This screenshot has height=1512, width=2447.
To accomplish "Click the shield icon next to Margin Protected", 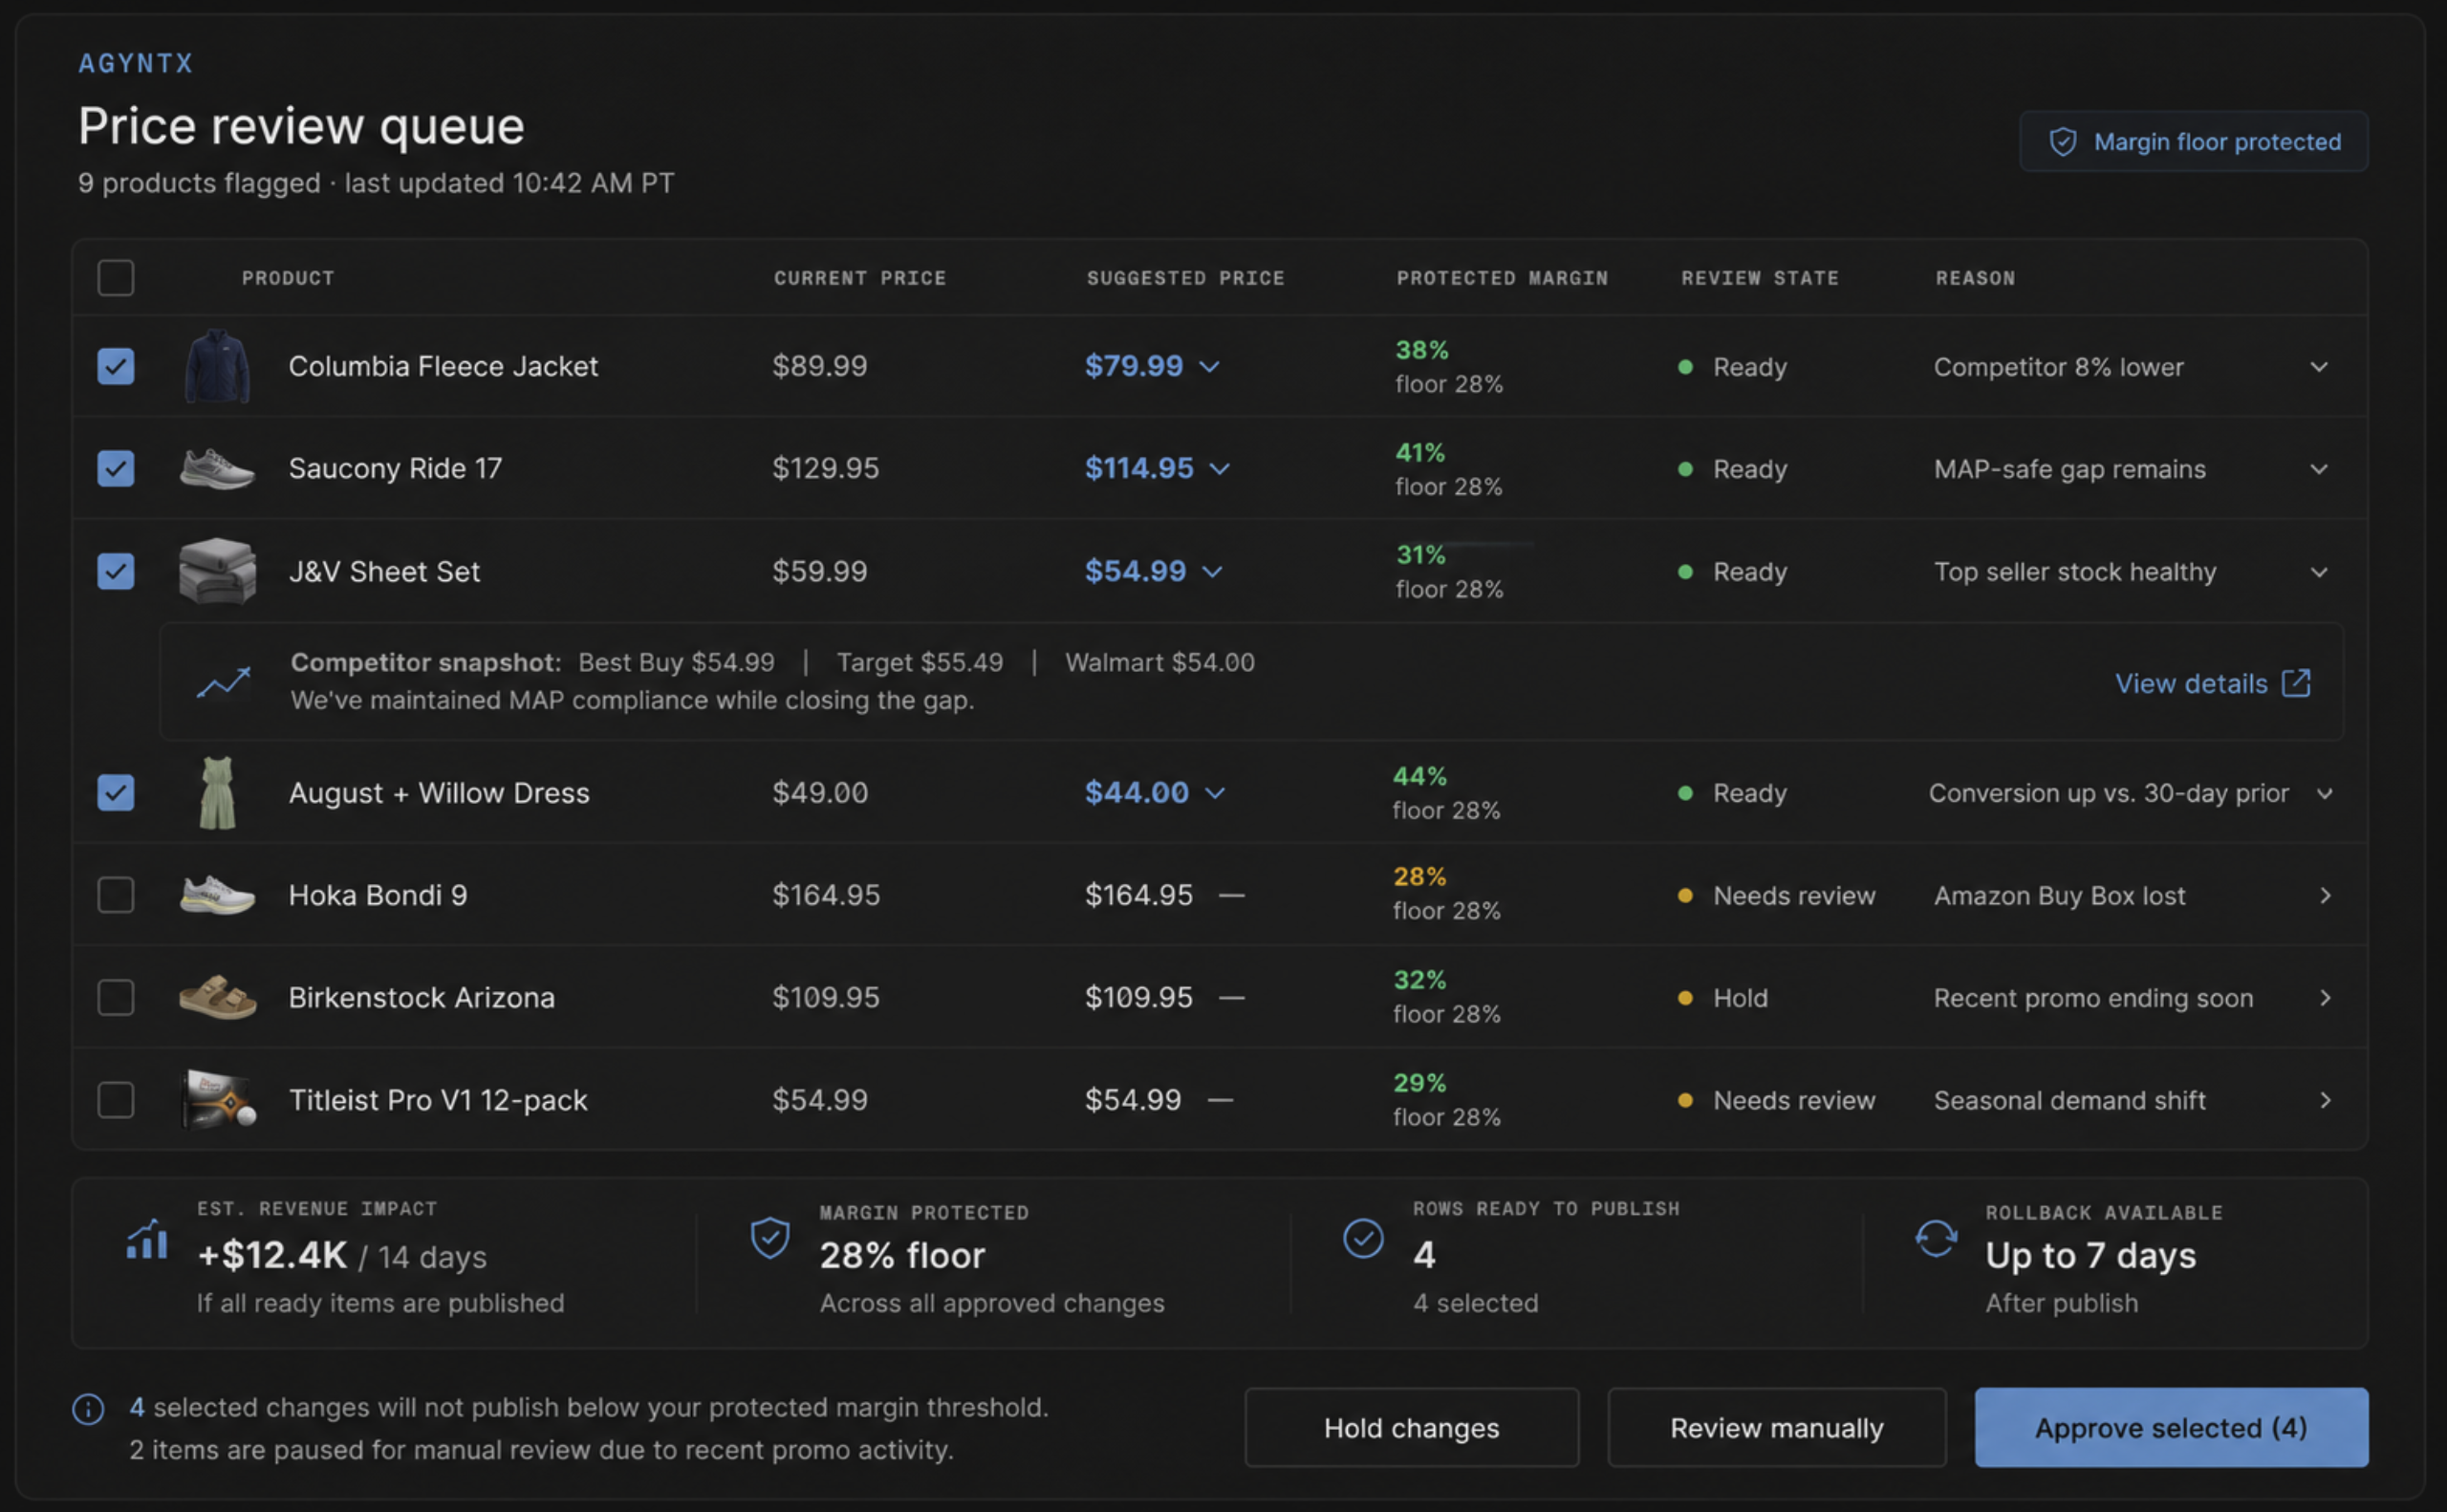I will coord(770,1238).
